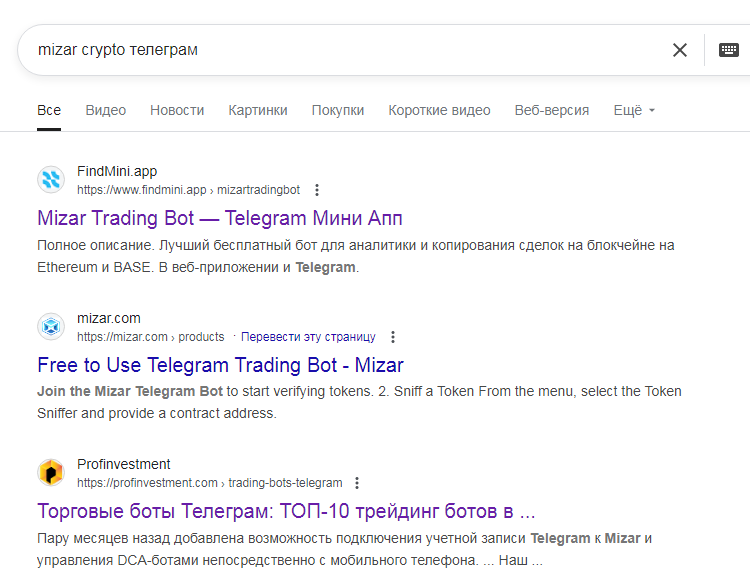Clear the search query with X icon
Screen dimensions: 750x577
(680, 50)
